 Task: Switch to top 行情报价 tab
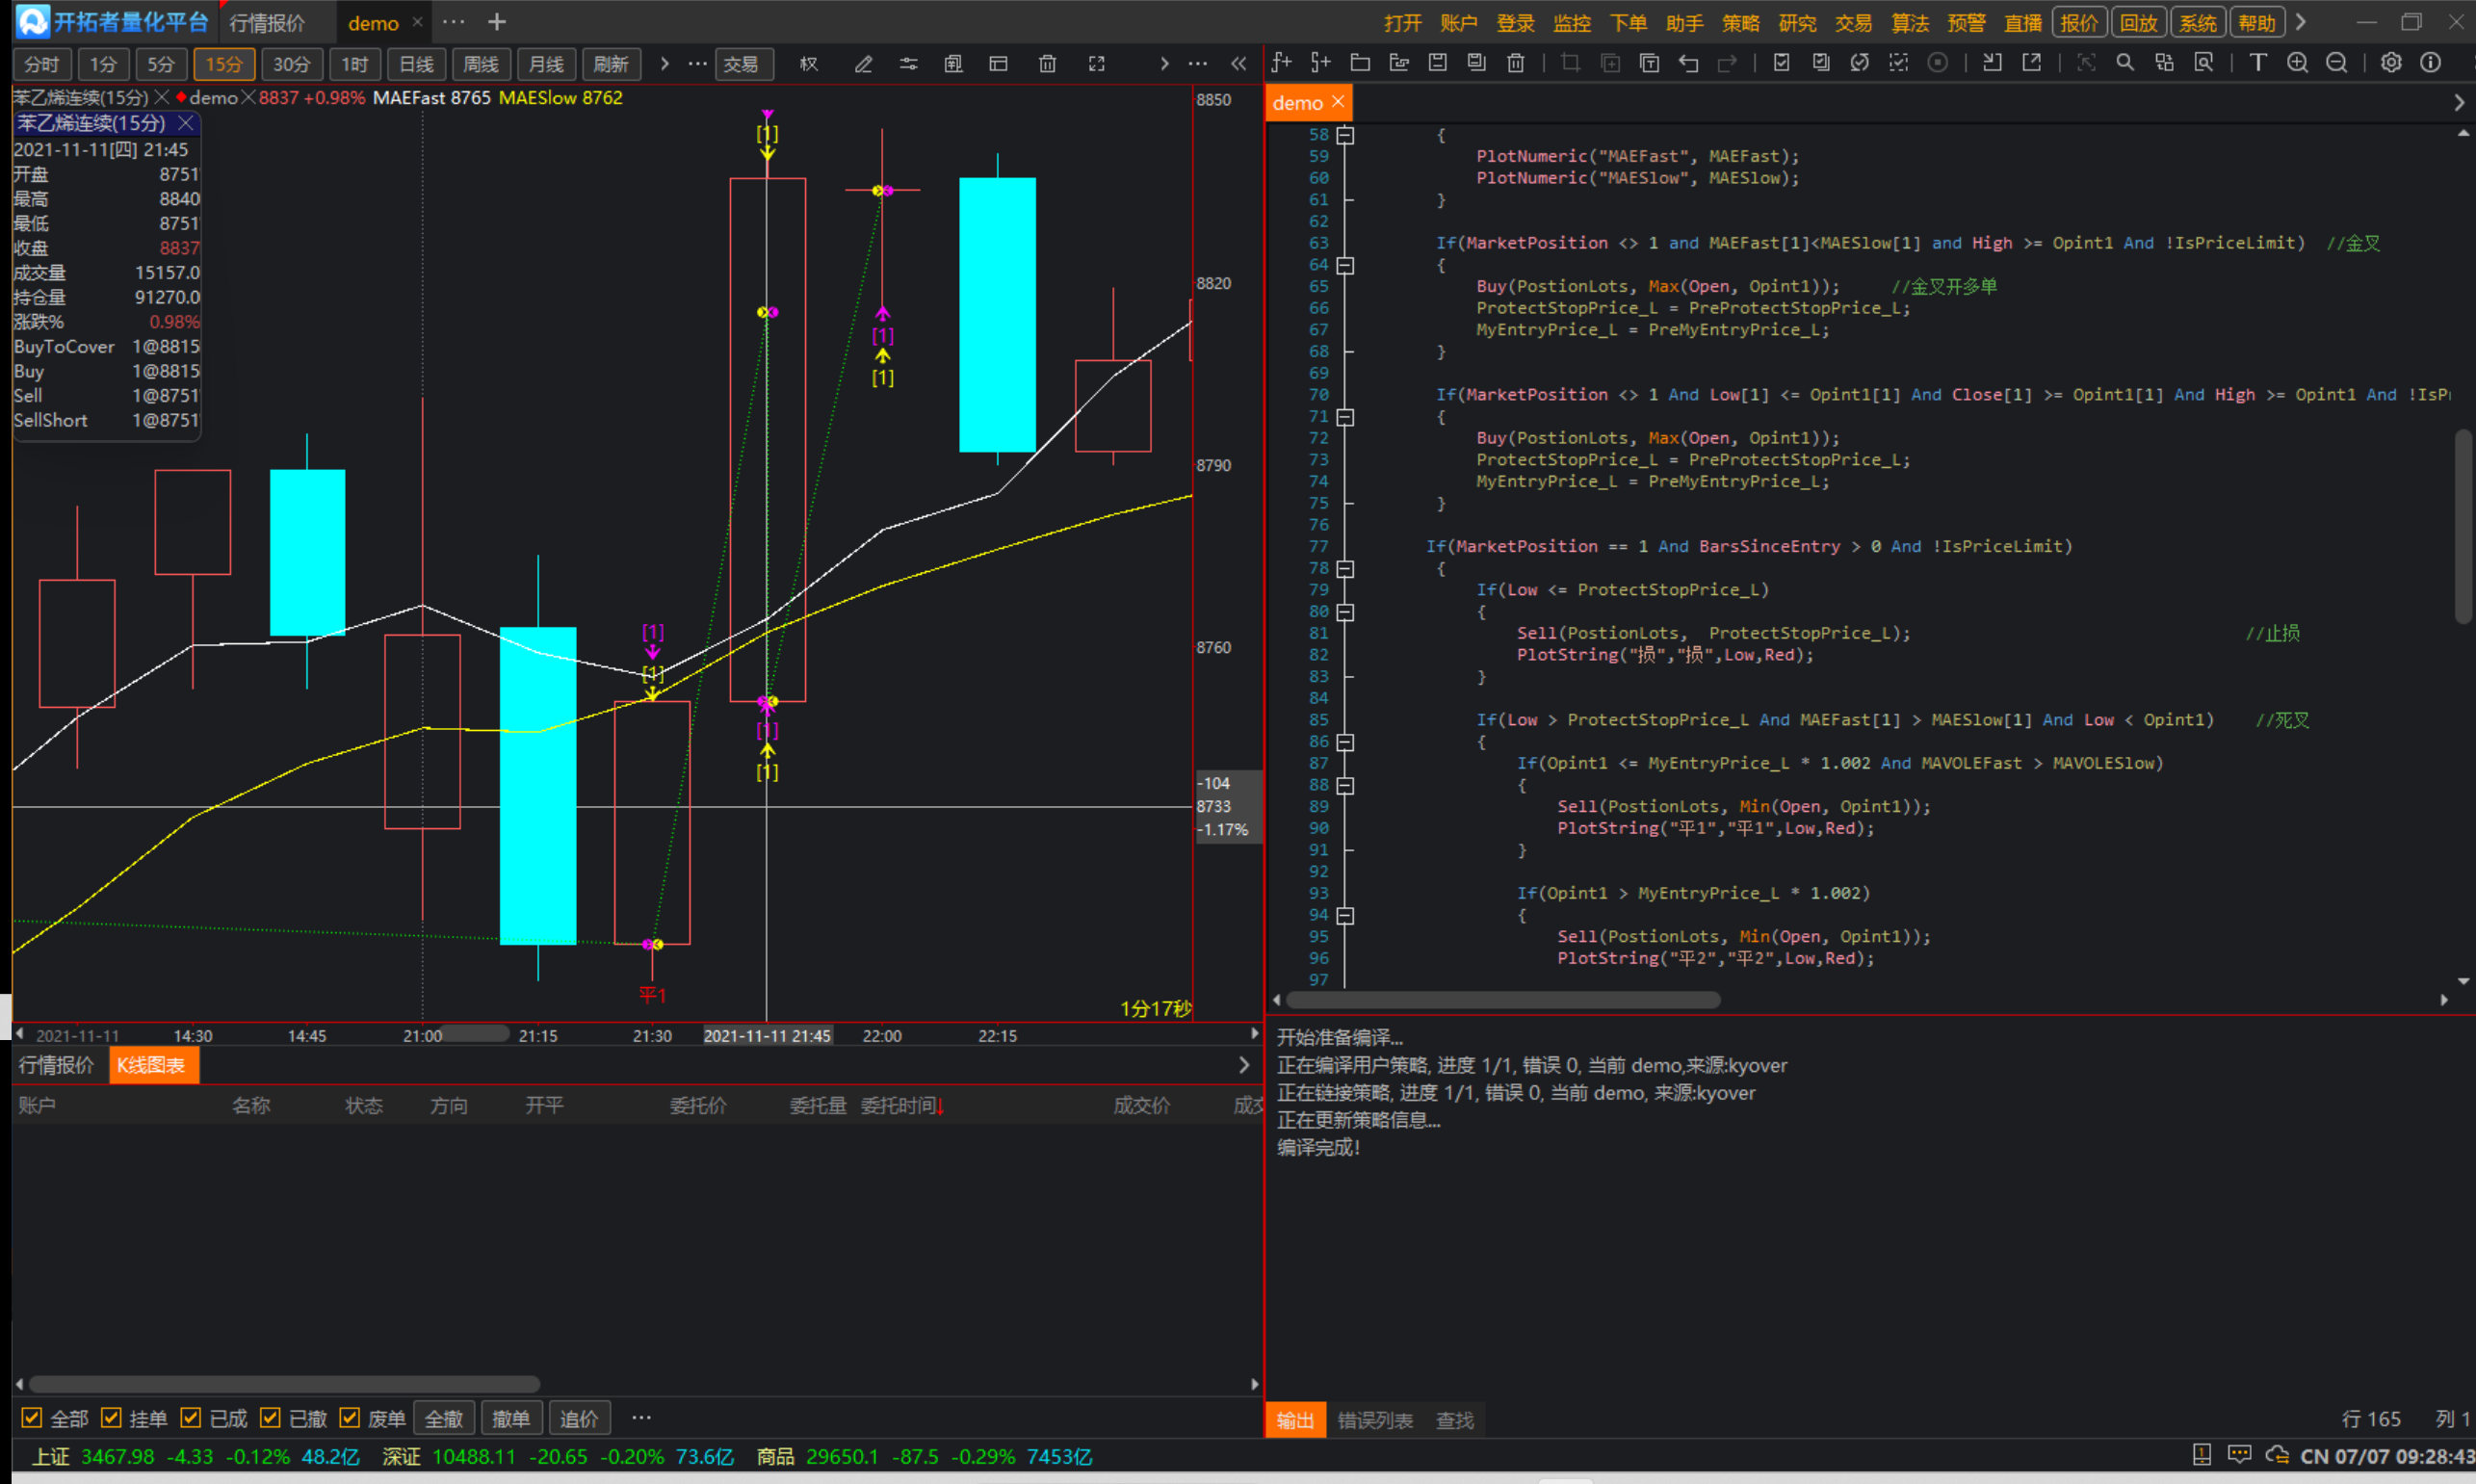point(267,23)
